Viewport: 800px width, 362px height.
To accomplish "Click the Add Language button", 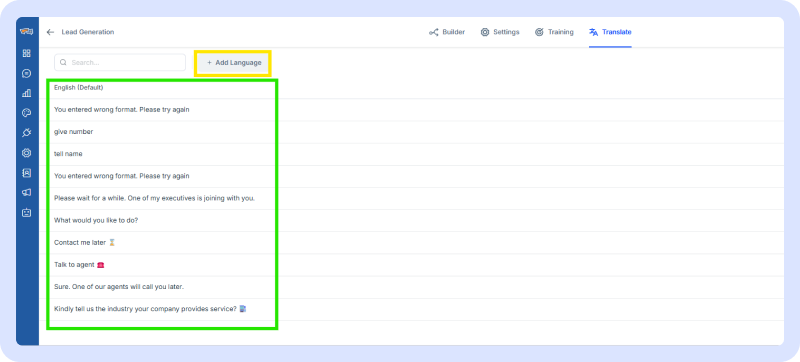I will [x=233, y=63].
